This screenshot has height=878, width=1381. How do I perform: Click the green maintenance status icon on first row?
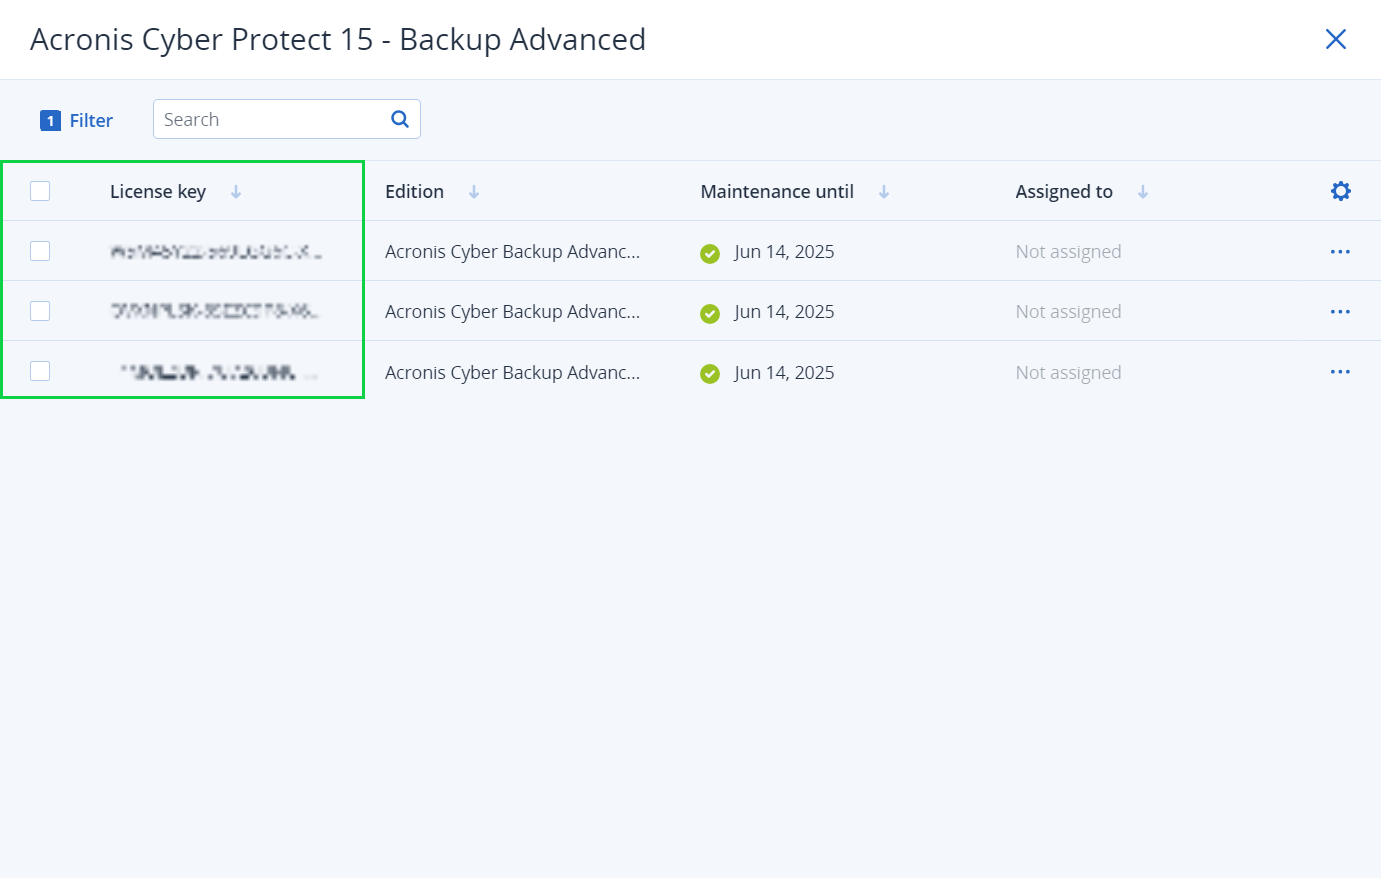pyautogui.click(x=710, y=253)
